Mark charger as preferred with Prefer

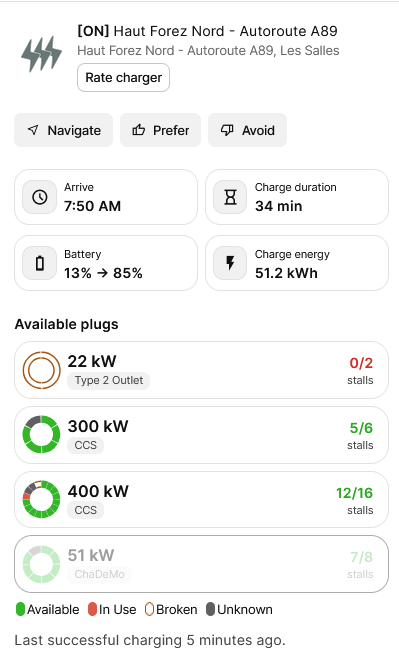click(x=161, y=130)
